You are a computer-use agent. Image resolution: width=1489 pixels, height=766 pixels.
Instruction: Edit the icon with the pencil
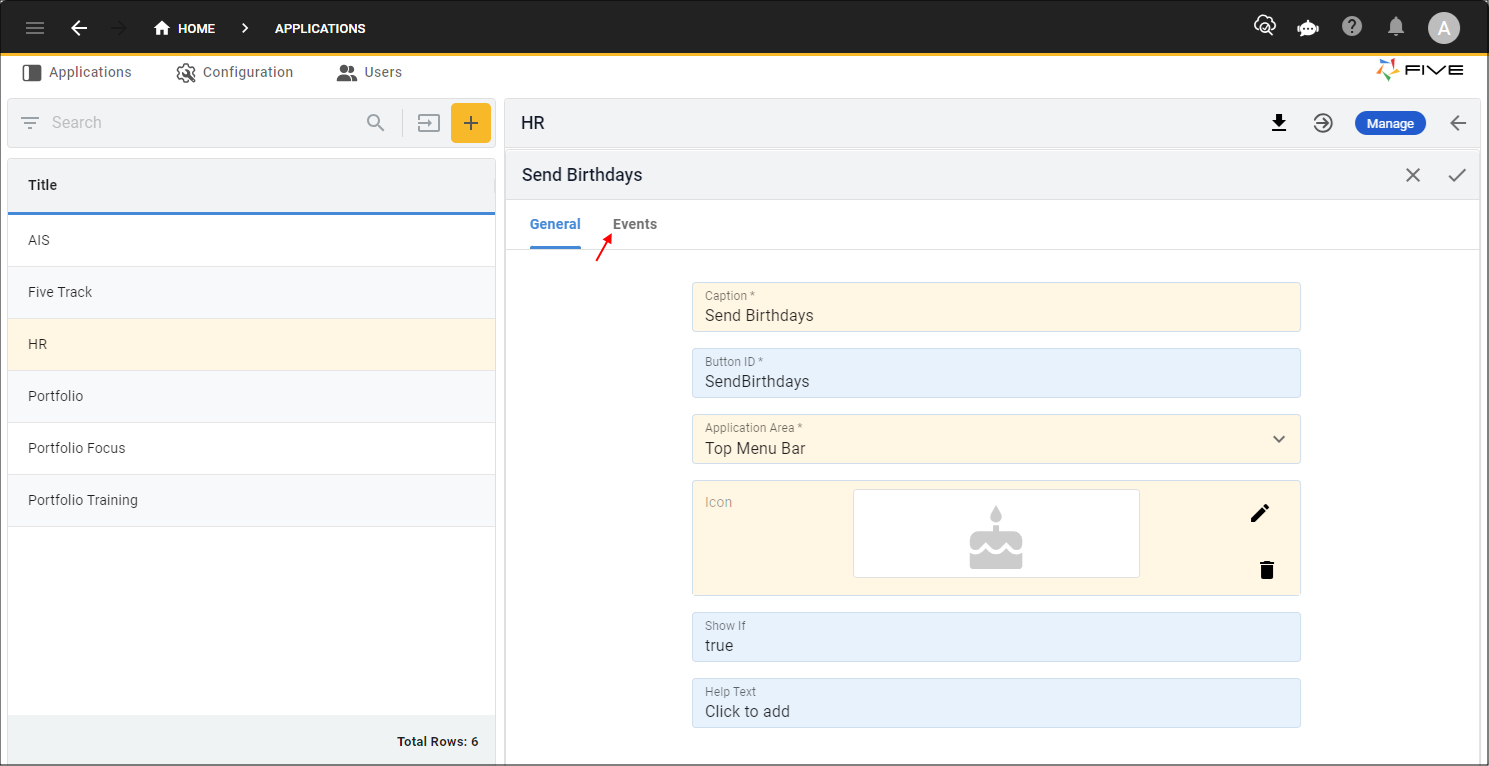(1260, 513)
